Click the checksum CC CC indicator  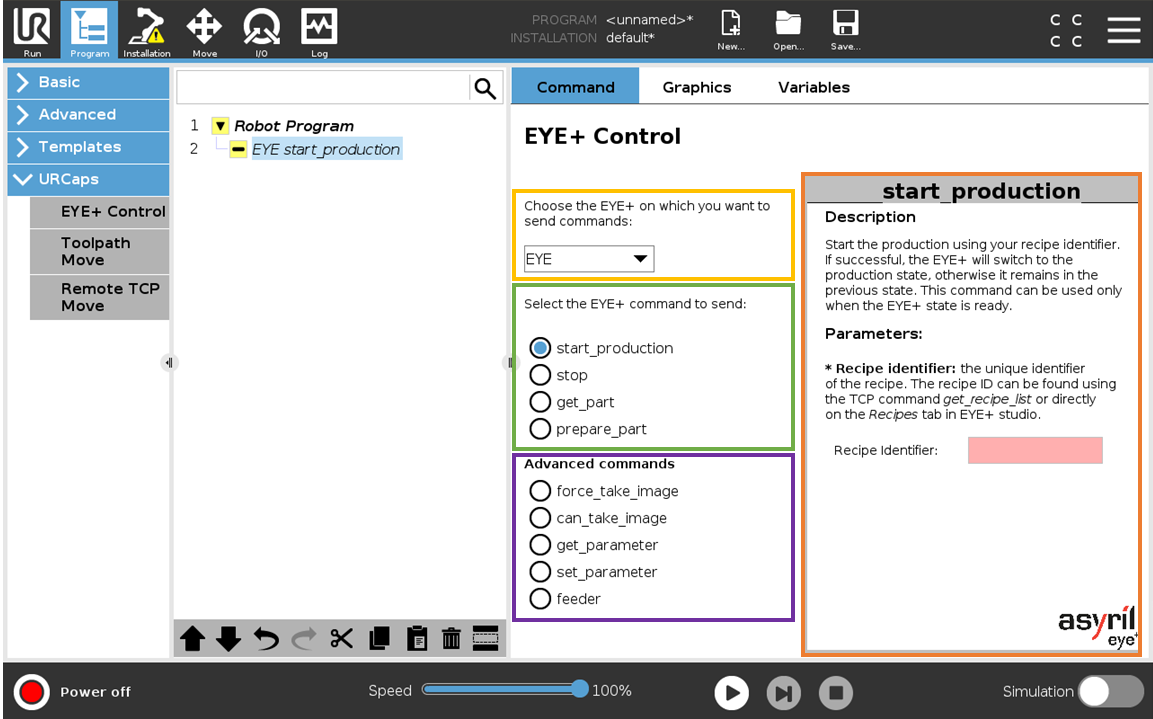1066,30
